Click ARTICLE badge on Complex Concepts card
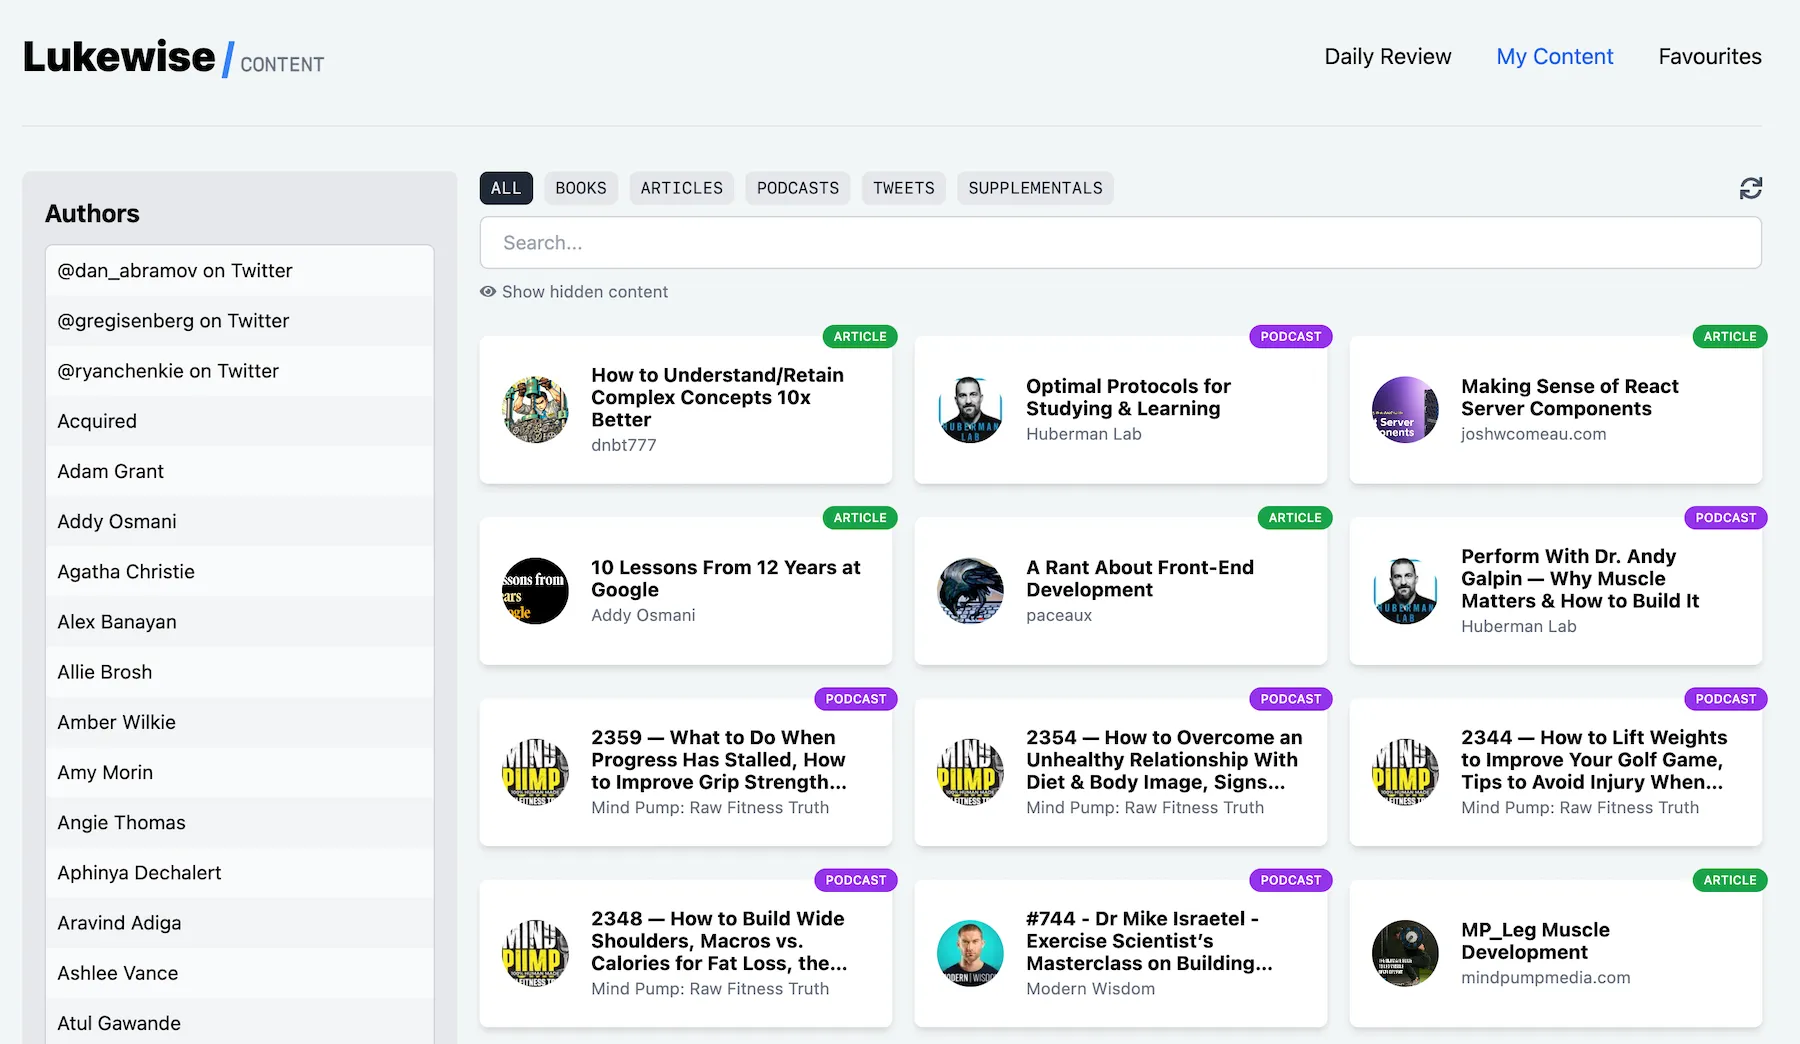1800x1044 pixels. [860, 337]
